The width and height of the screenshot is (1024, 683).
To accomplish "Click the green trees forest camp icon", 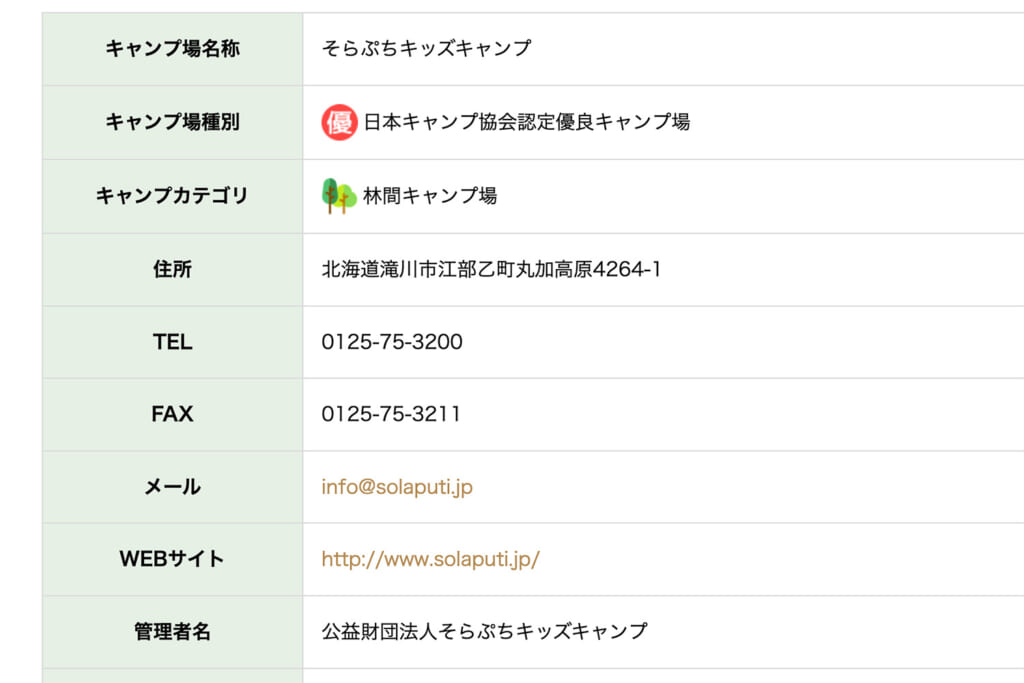I will [339, 196].
